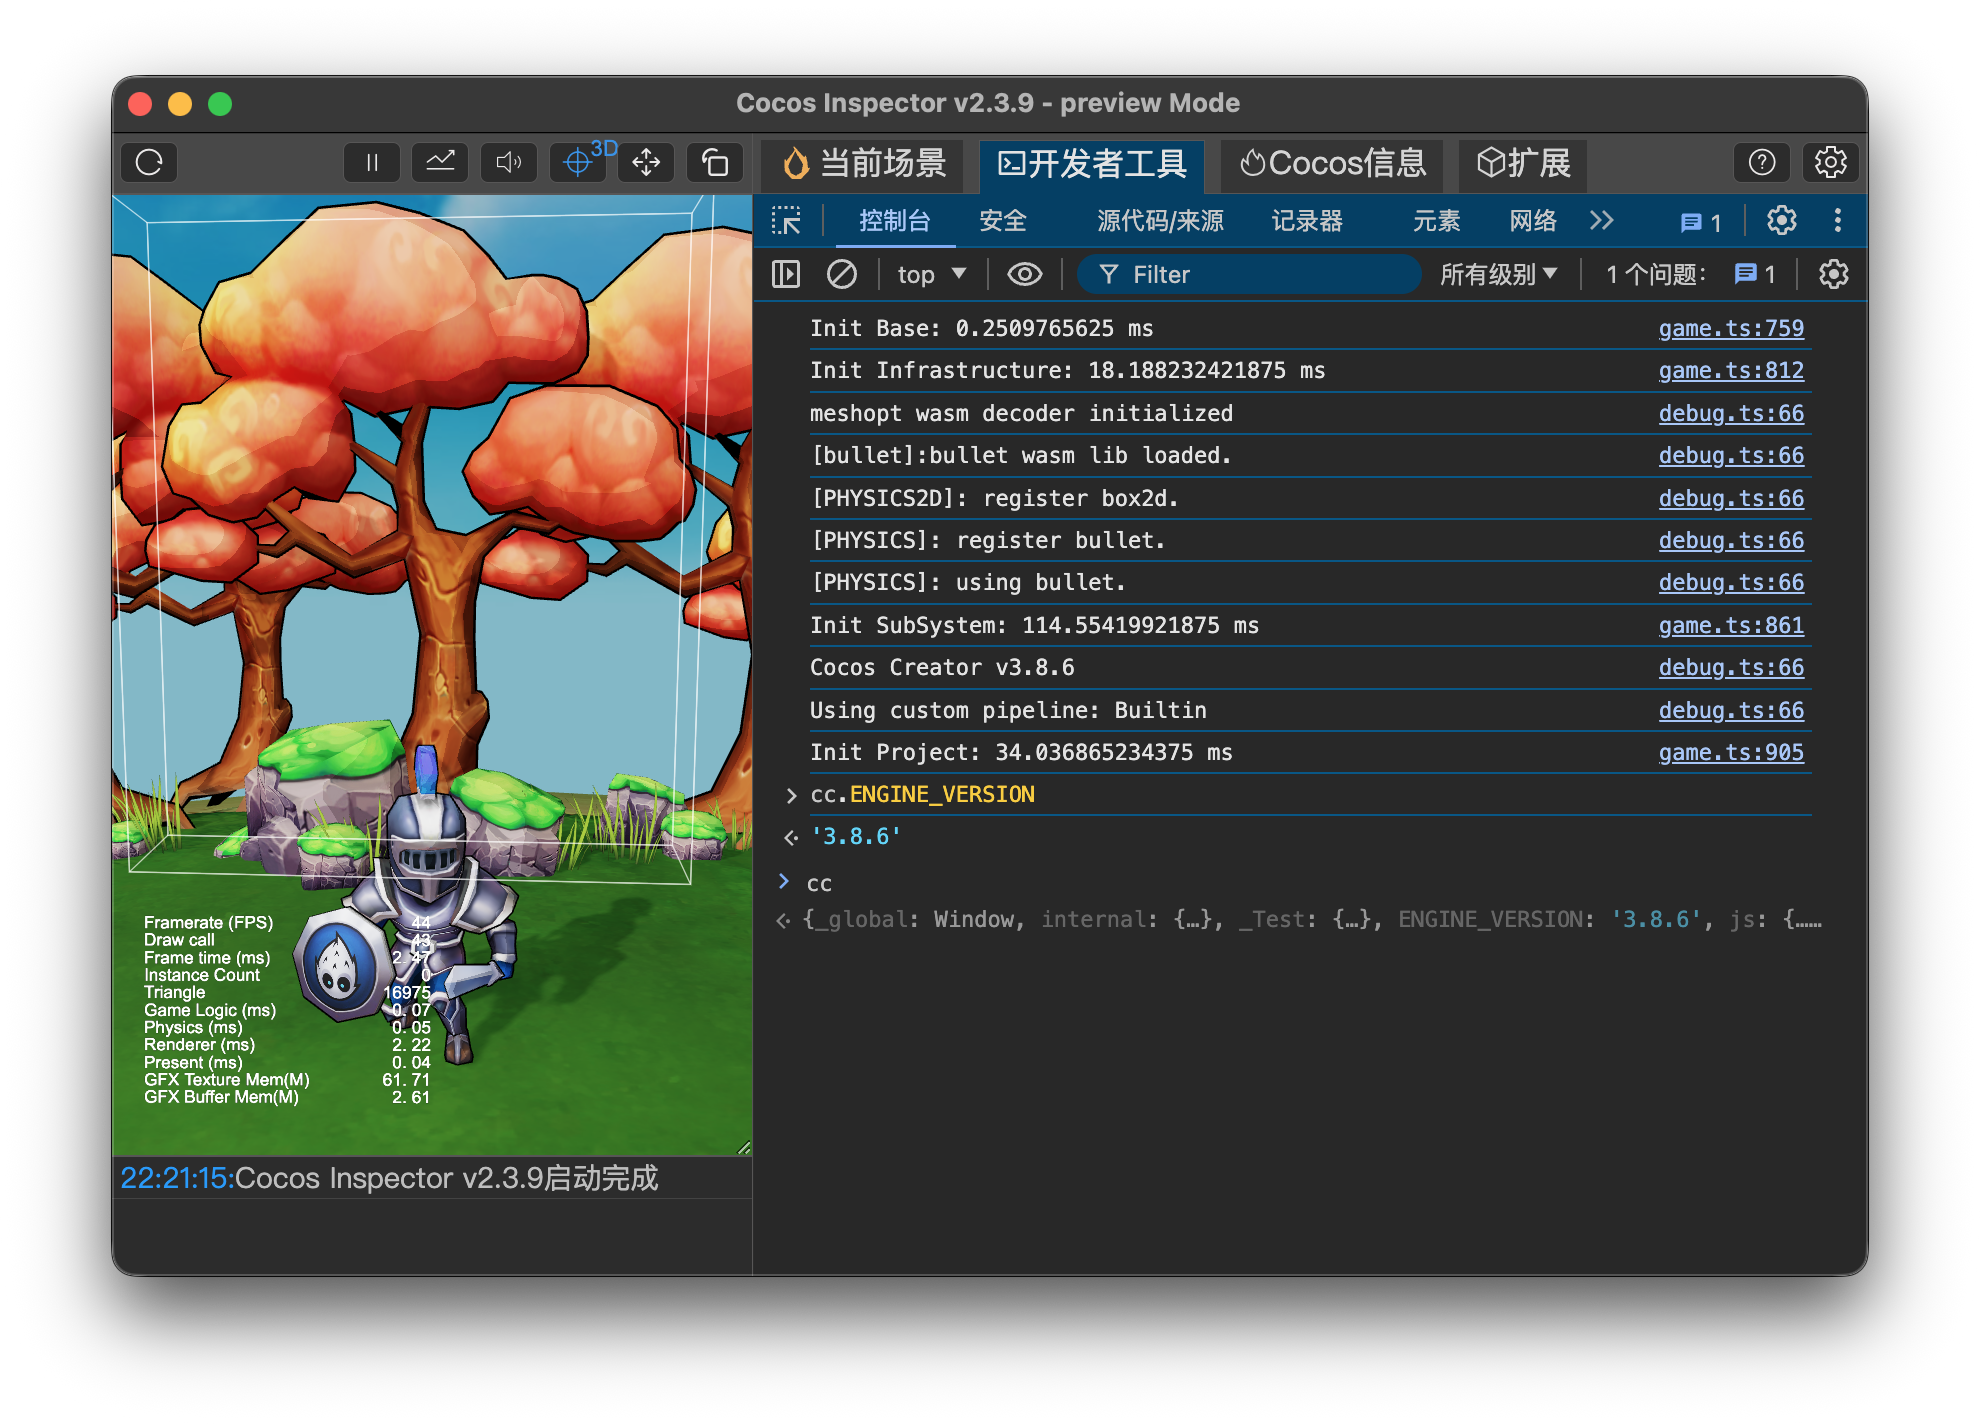Click the Init Infrastructure log message
The height and width of the screenshot is (1424, 1980).
pos(1067,371)
